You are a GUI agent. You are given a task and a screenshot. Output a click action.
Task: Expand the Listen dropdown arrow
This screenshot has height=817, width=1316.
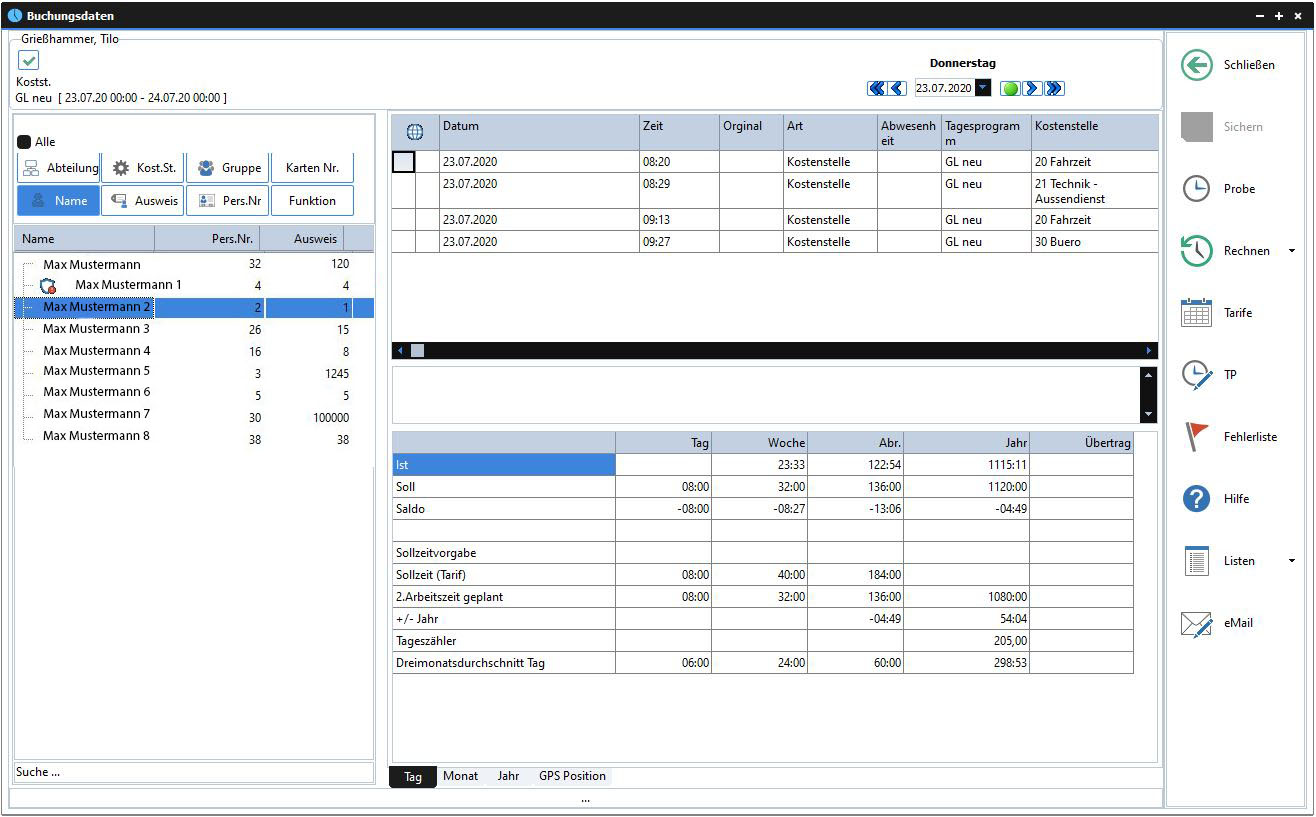pos(1291,561)
